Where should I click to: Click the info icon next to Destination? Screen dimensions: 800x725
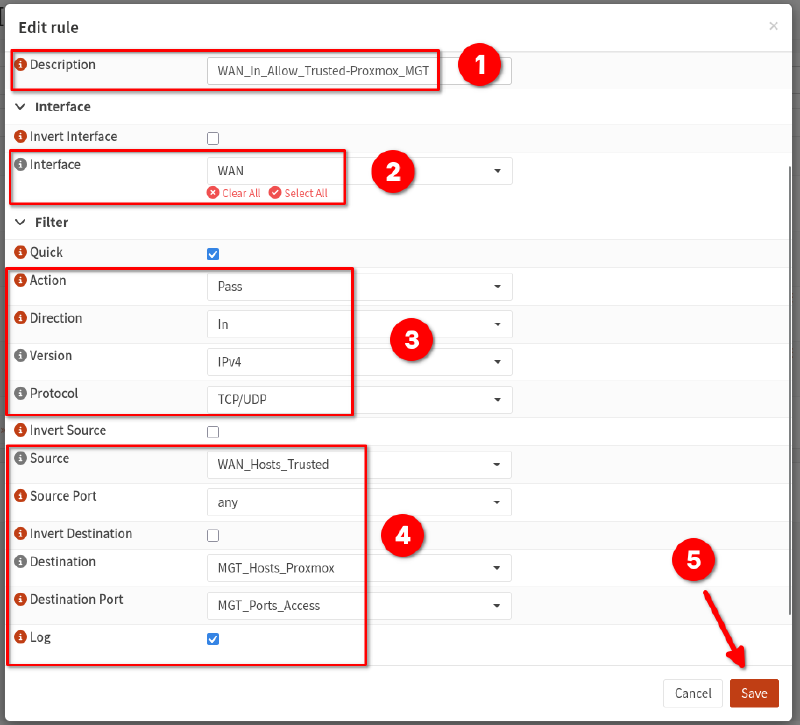click(20, 562)
